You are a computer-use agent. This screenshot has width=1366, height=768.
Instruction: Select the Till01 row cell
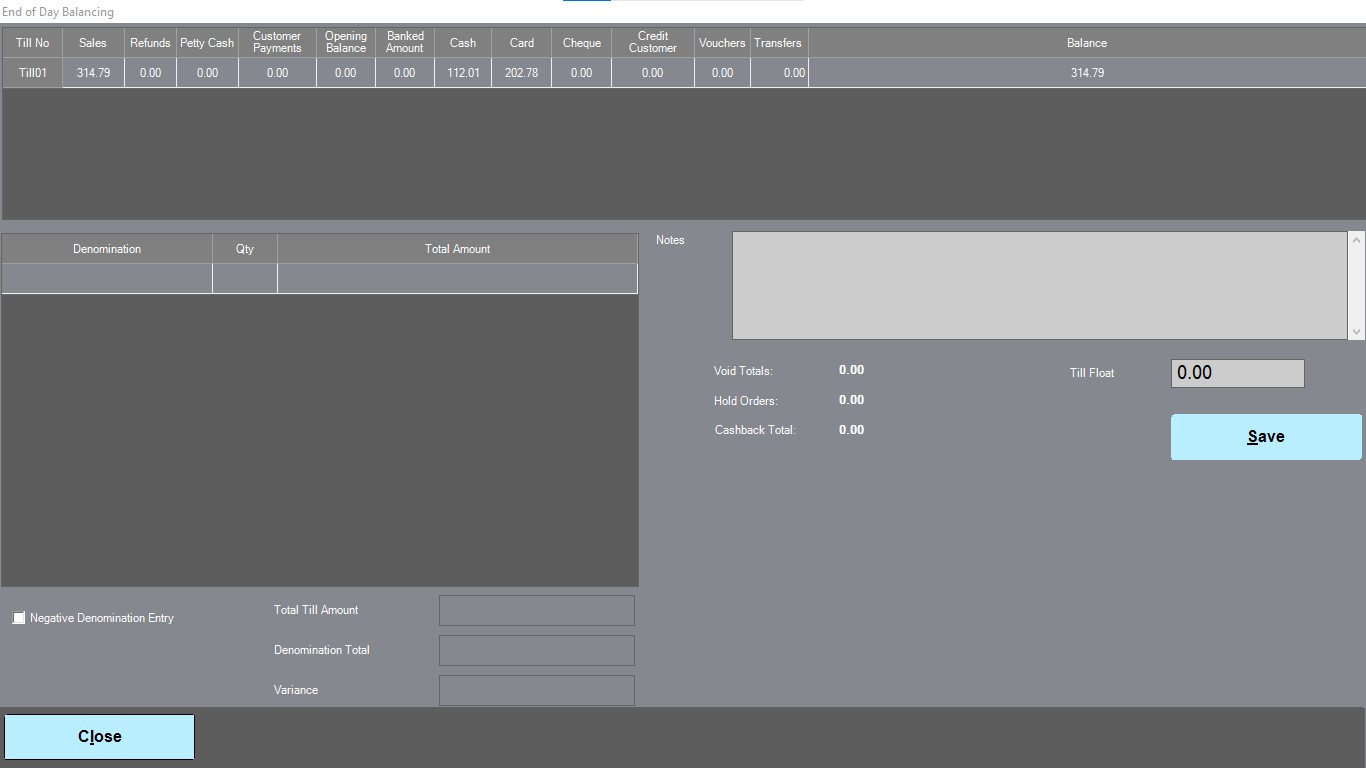[33, 73]
